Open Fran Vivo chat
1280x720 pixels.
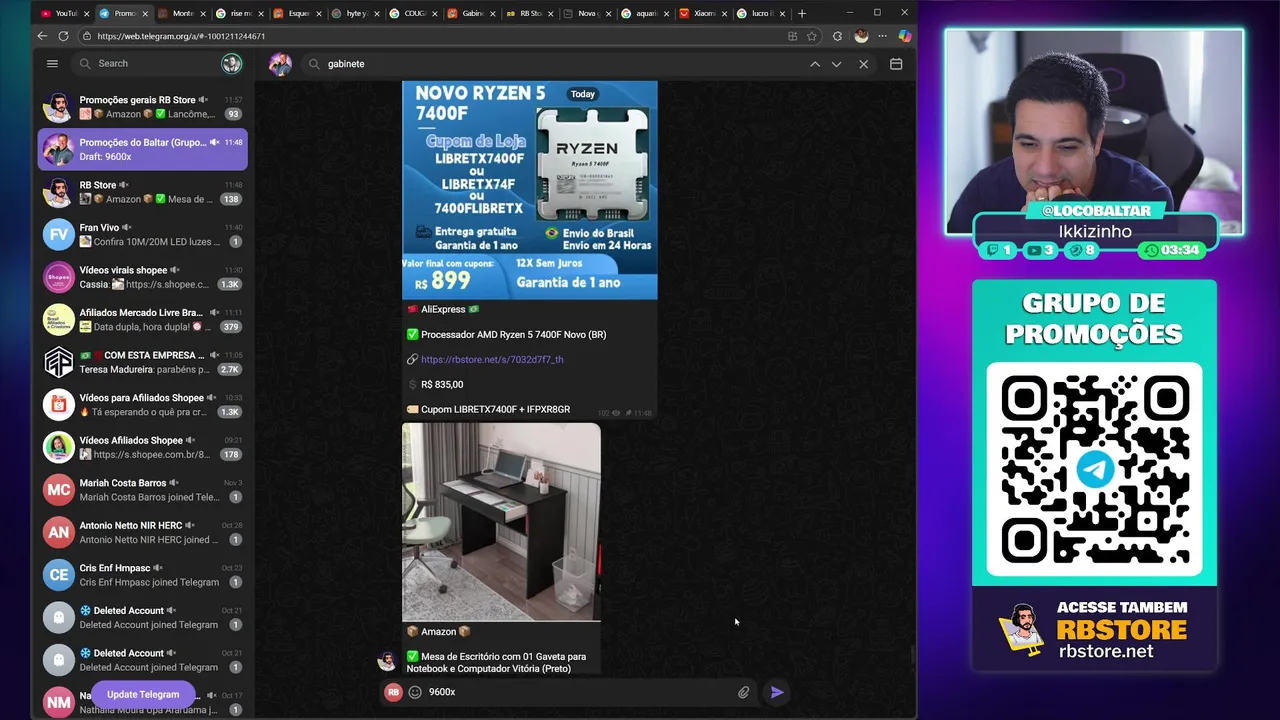[143, 234]
